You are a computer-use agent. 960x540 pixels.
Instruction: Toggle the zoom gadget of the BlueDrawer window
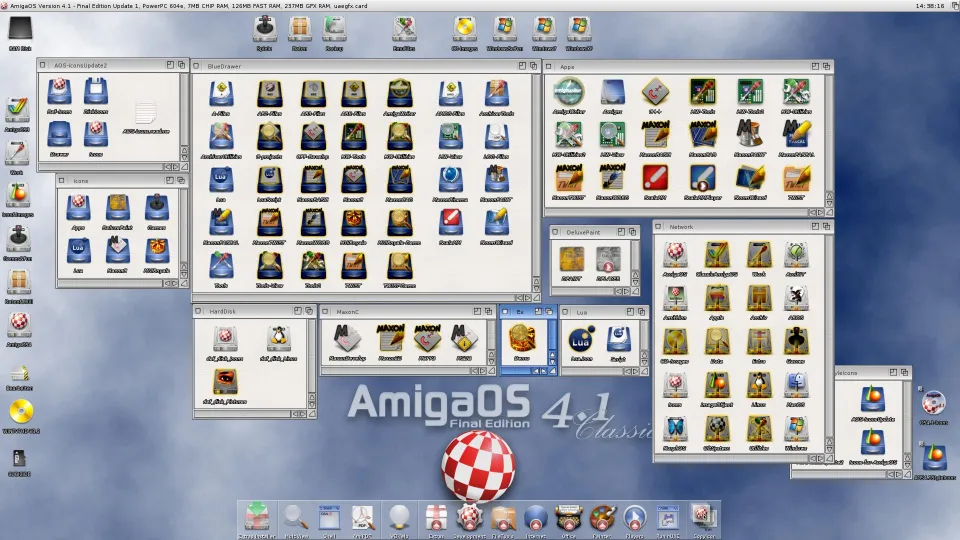pos(522,66)
